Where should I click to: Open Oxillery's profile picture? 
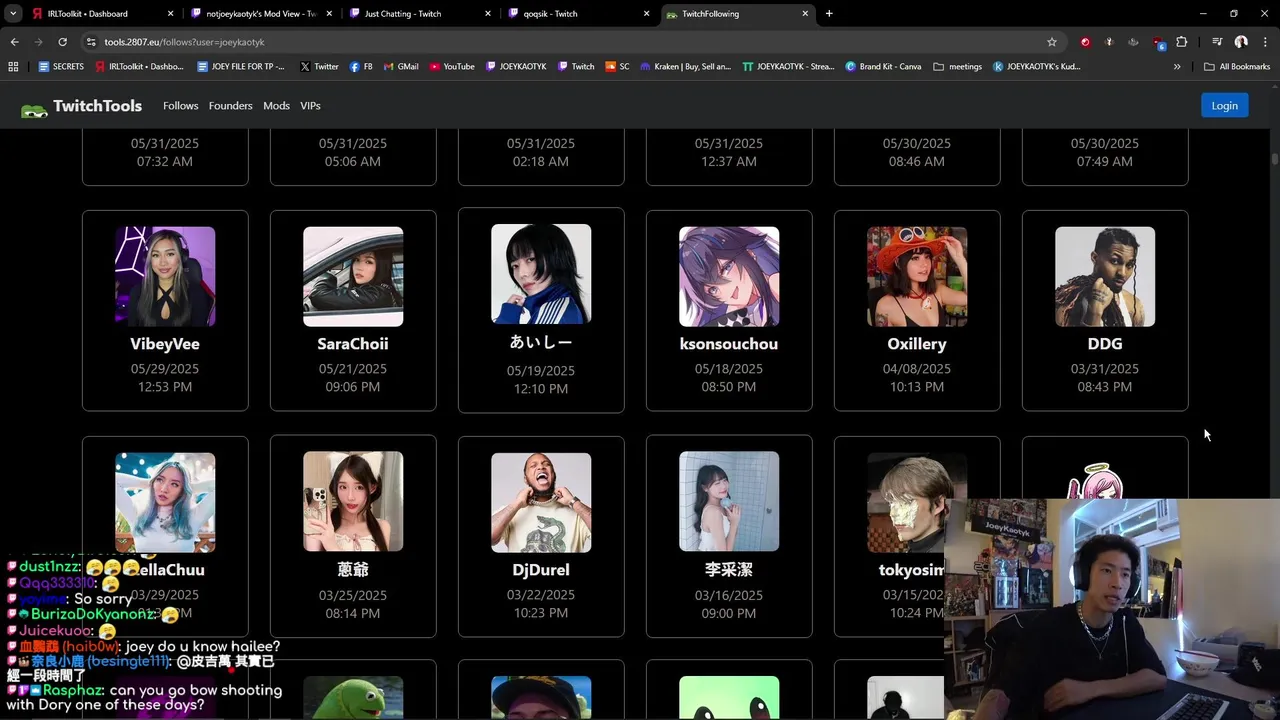[917, 276]
